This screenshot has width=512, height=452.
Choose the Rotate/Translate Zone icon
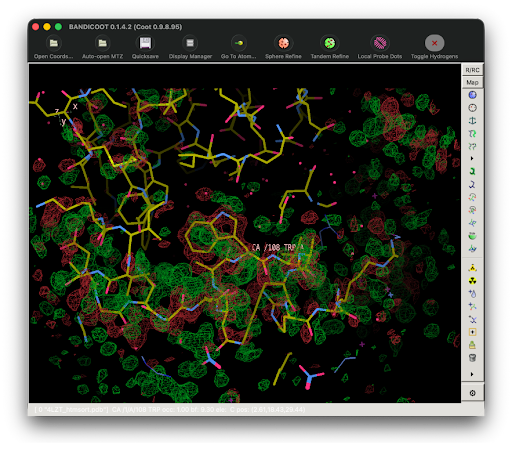click(x=472, y=146)
